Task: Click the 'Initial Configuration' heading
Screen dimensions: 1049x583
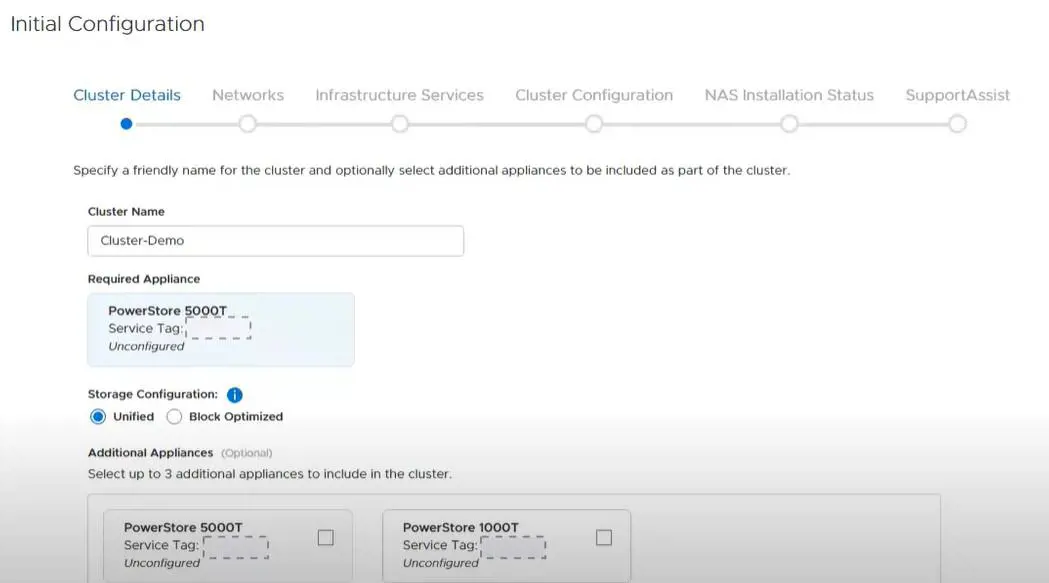Action: 108,24
